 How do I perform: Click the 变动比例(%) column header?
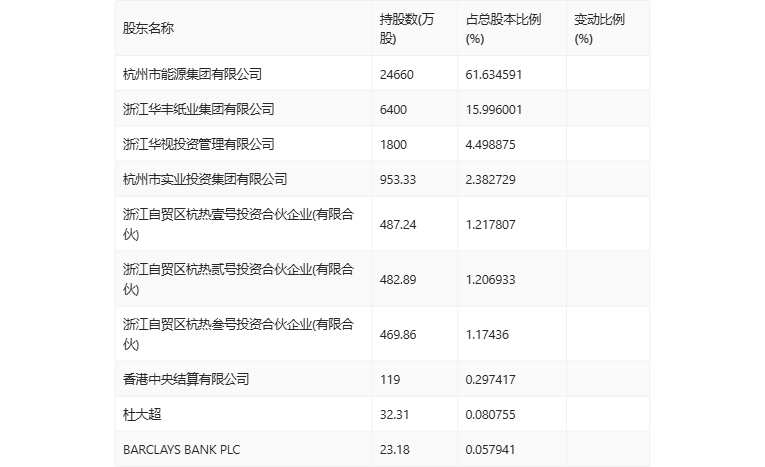pyautogui.click(x=599, y=29)
